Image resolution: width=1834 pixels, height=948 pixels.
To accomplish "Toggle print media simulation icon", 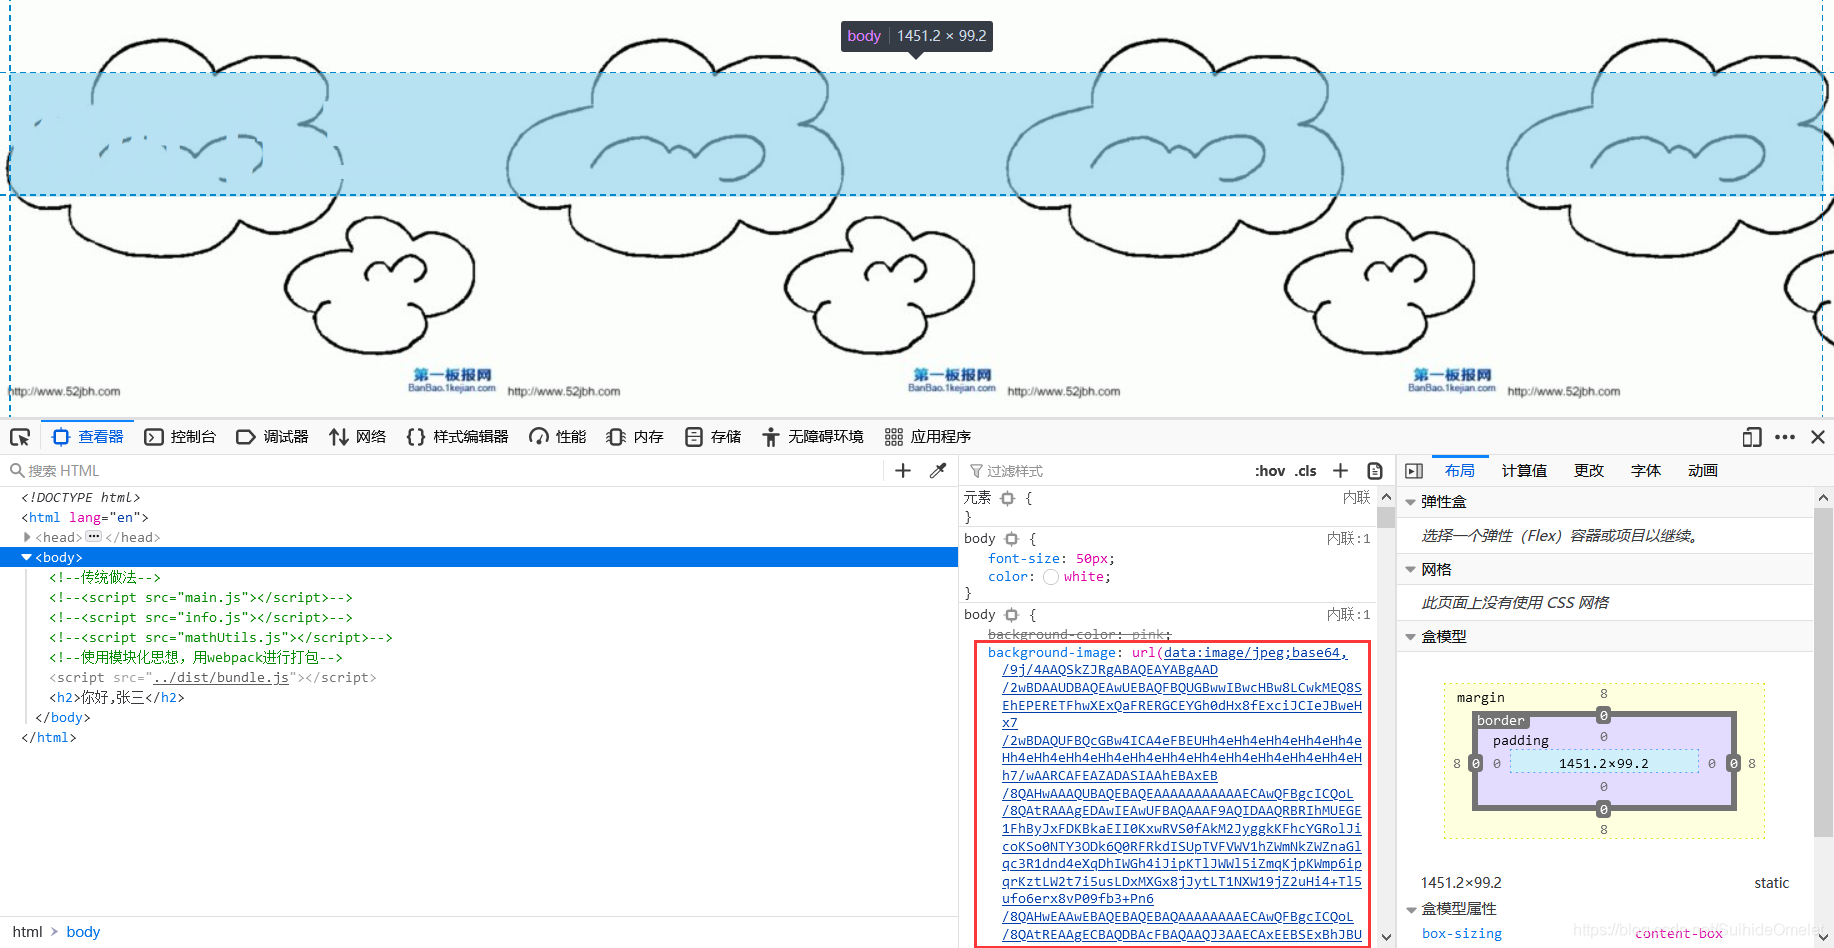I will [1375, 471].
